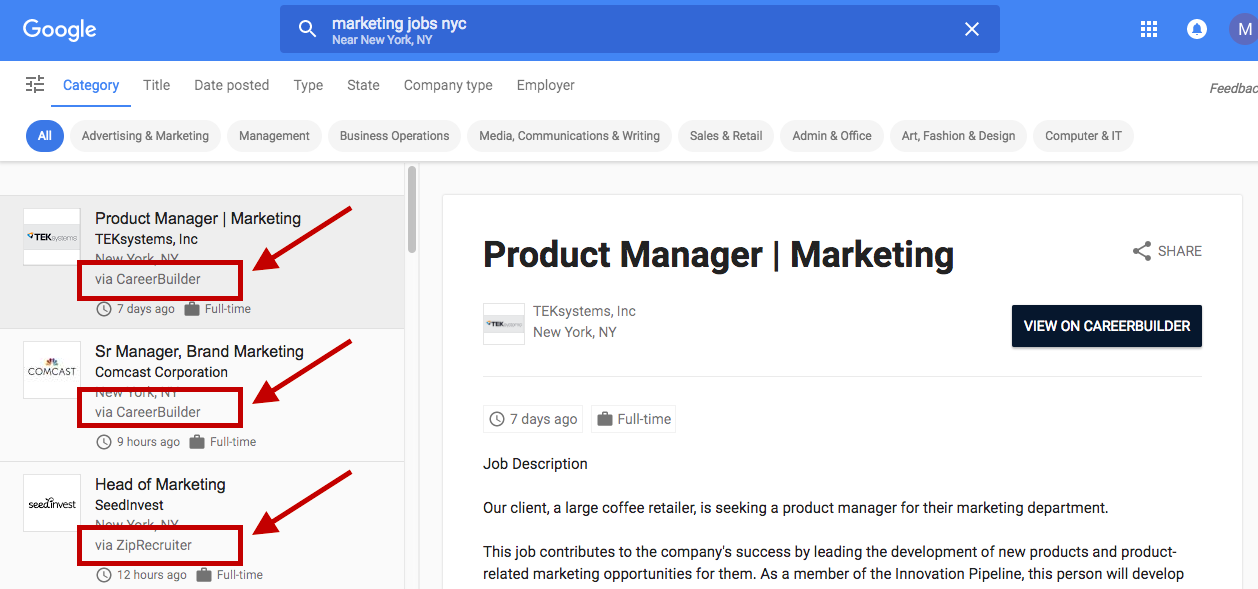Select the All category chip
This screenshot has width=1258, height=589.
point(45,136)
